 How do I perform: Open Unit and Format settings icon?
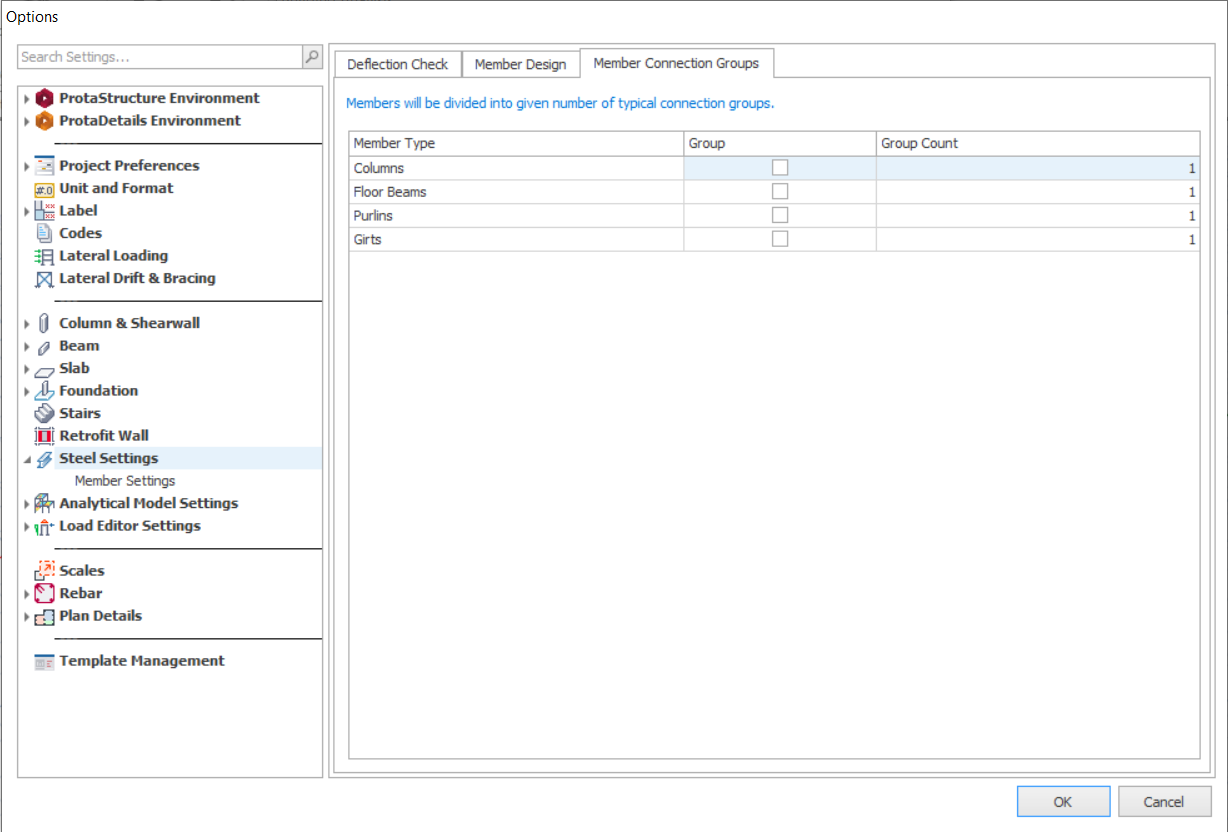[44, 188]
